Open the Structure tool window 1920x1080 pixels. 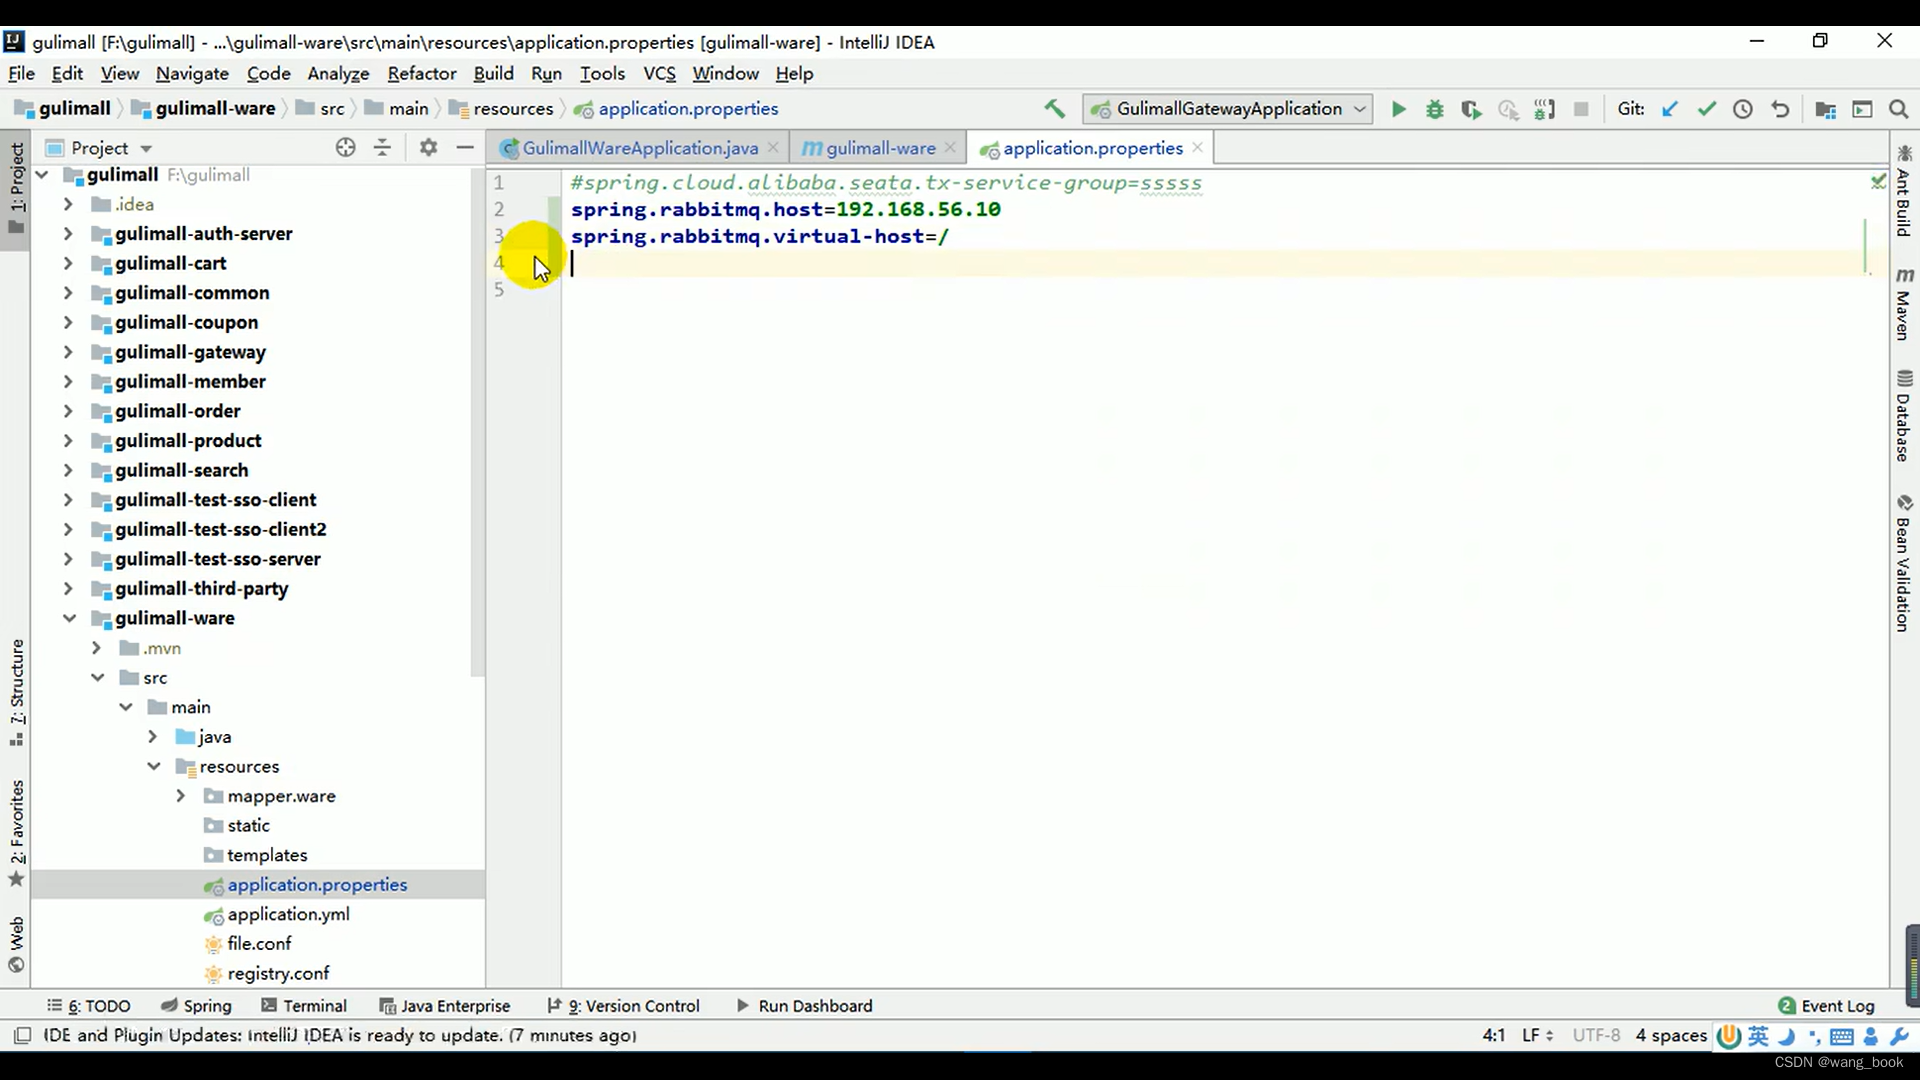tap(16, 692)
